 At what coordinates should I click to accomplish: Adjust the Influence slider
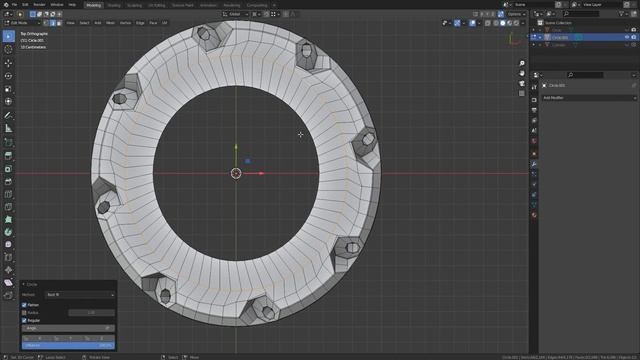coord(68,345)
